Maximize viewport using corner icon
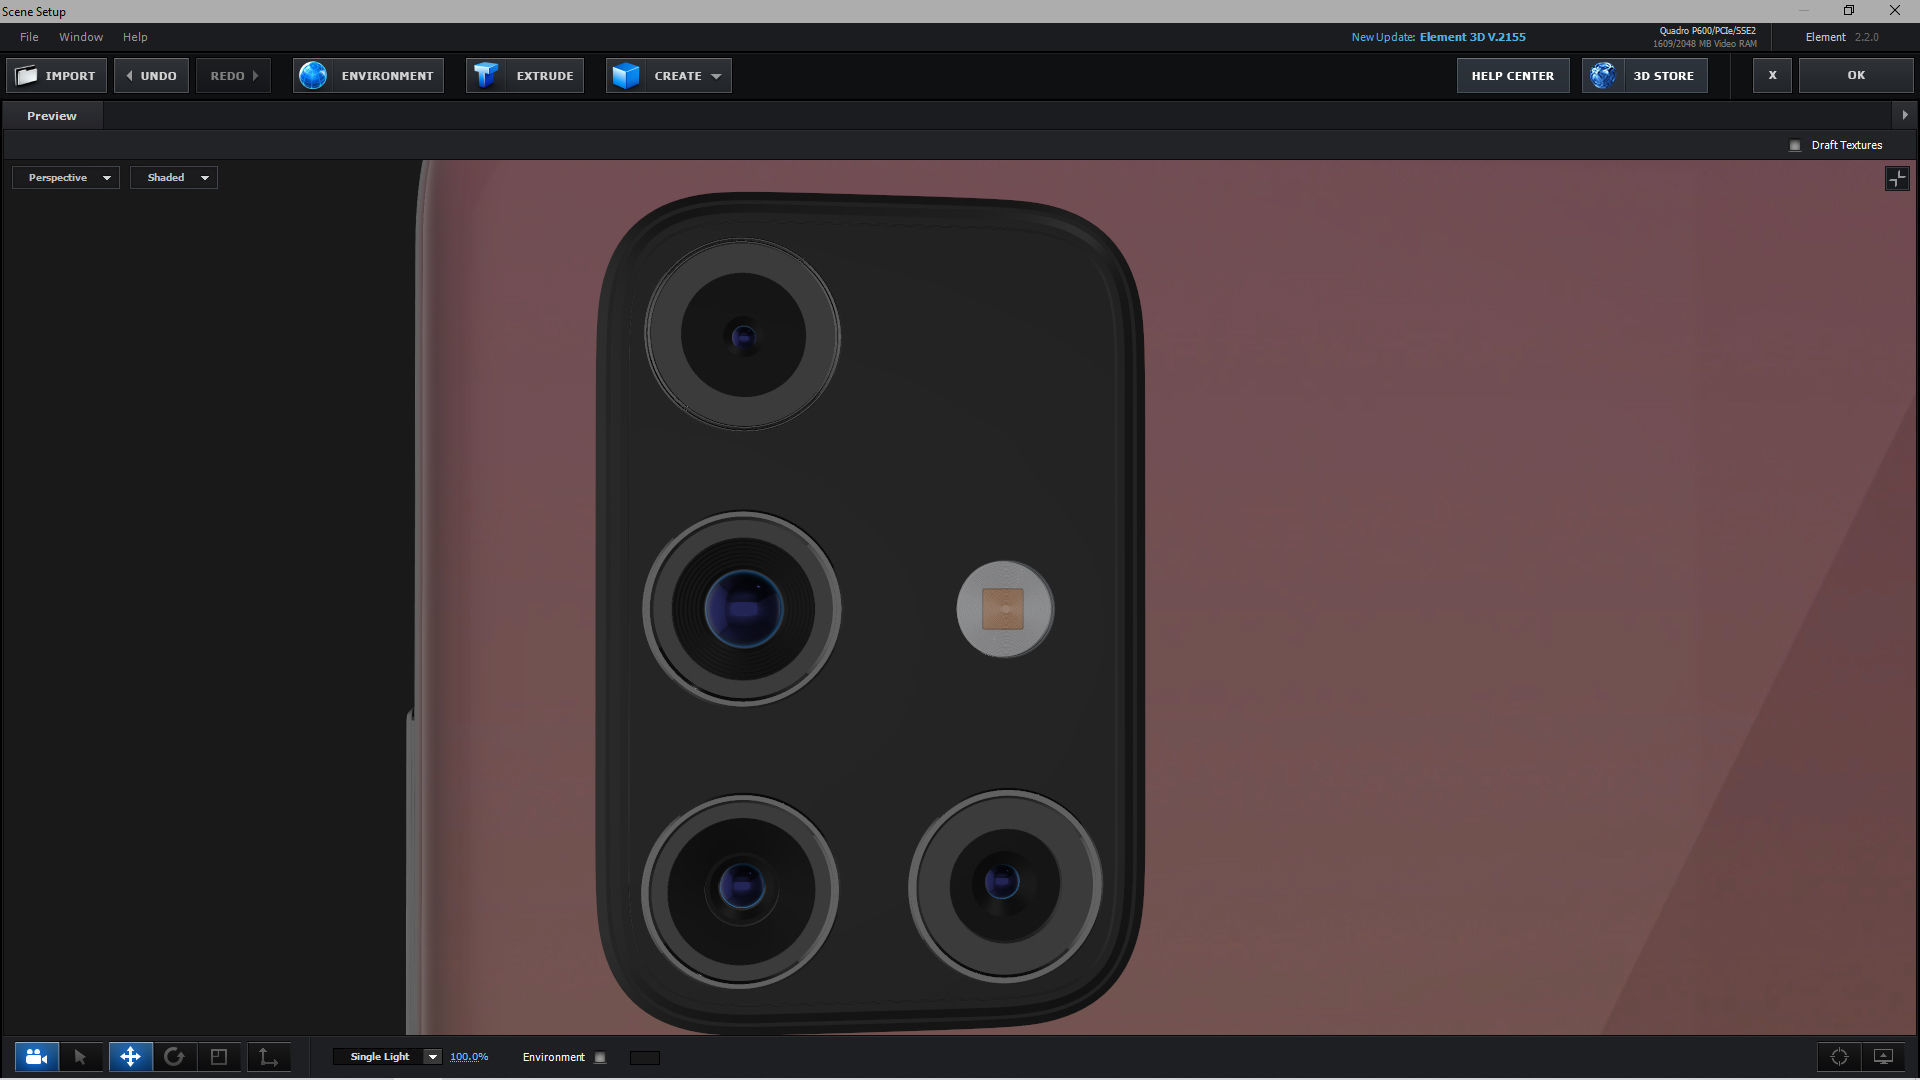1920x1080 pixels. point(1897,179)
